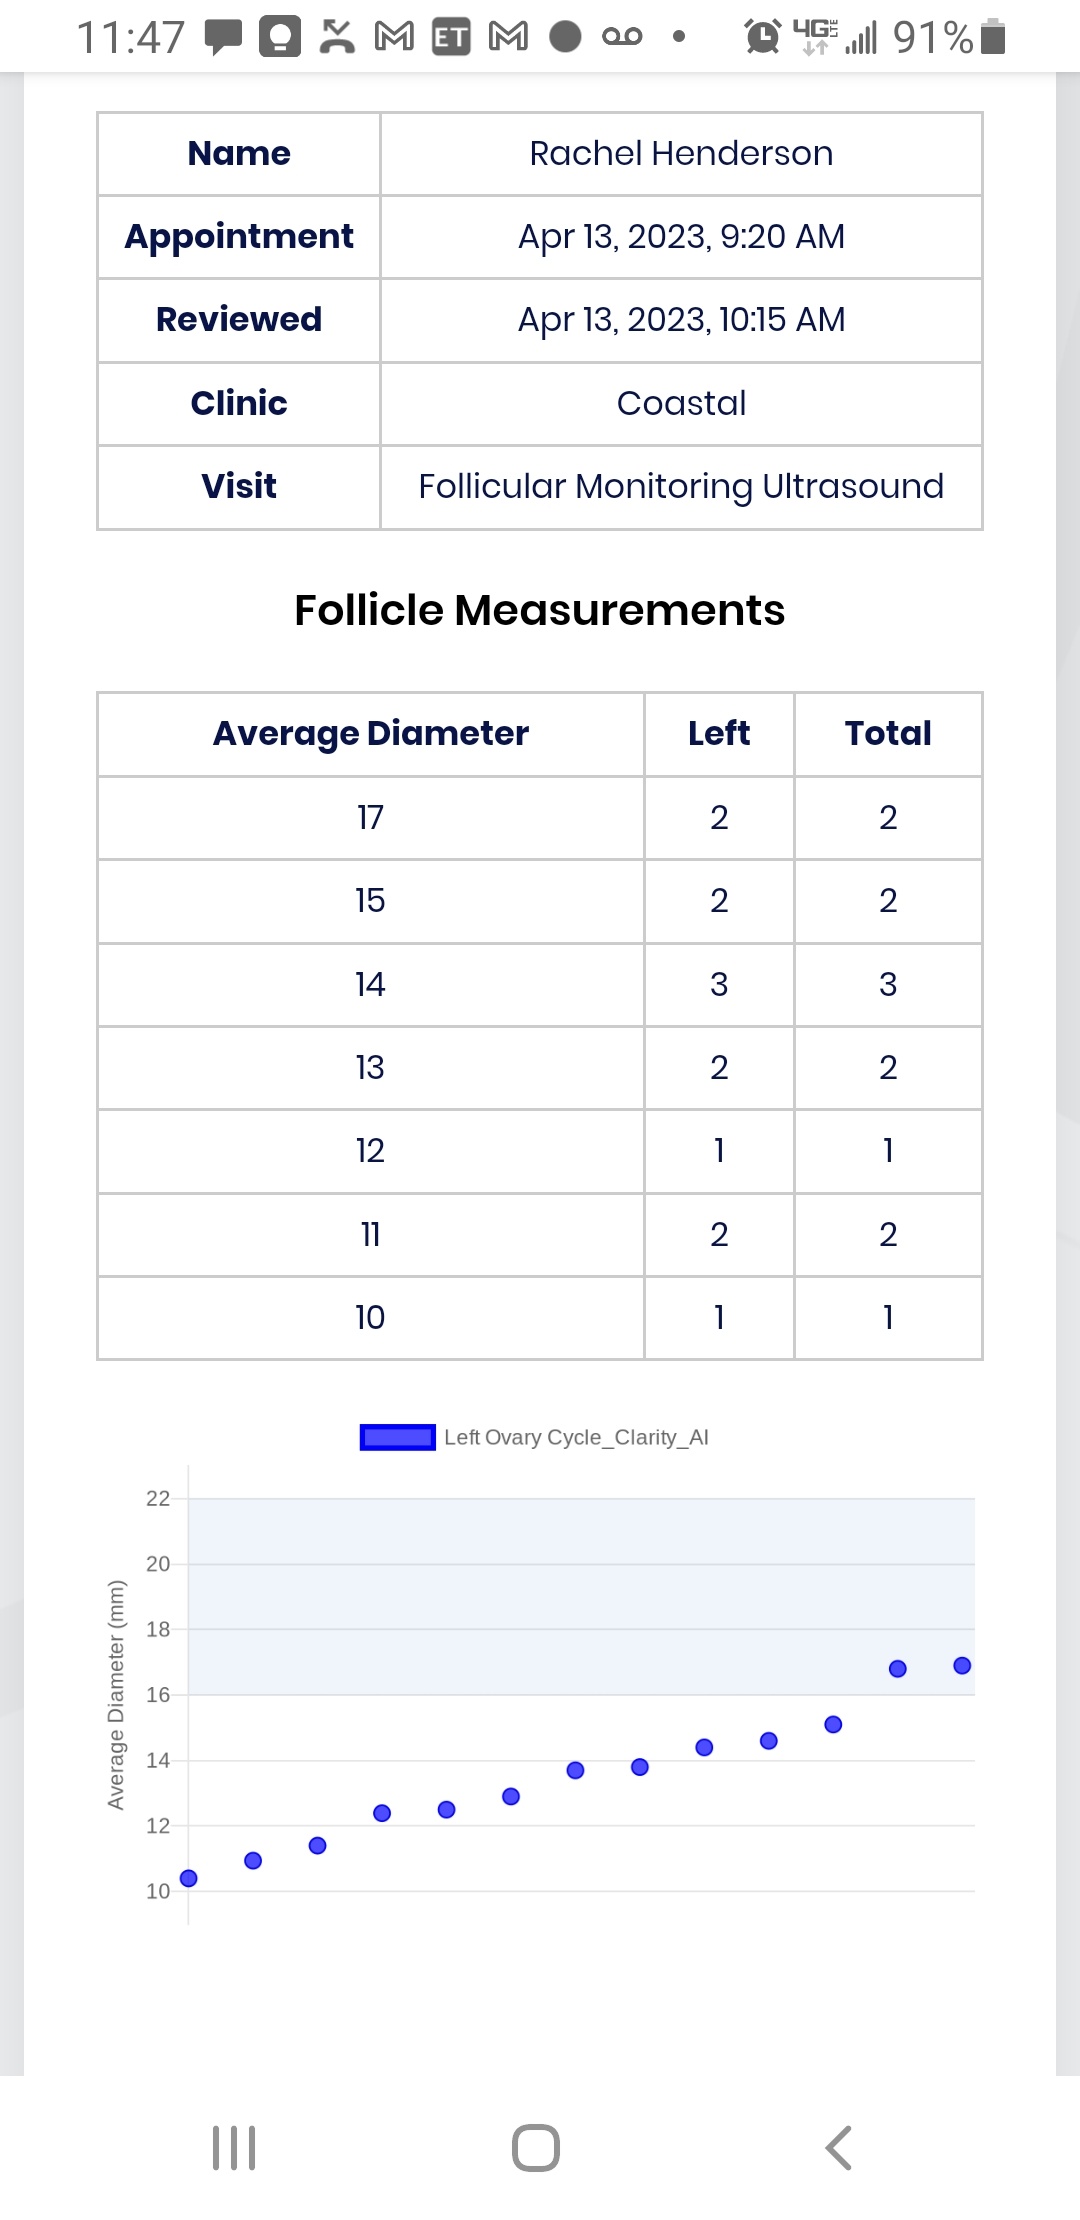
Task: Tap the Average Diameter column header
Action: click(x=370, y=733)
